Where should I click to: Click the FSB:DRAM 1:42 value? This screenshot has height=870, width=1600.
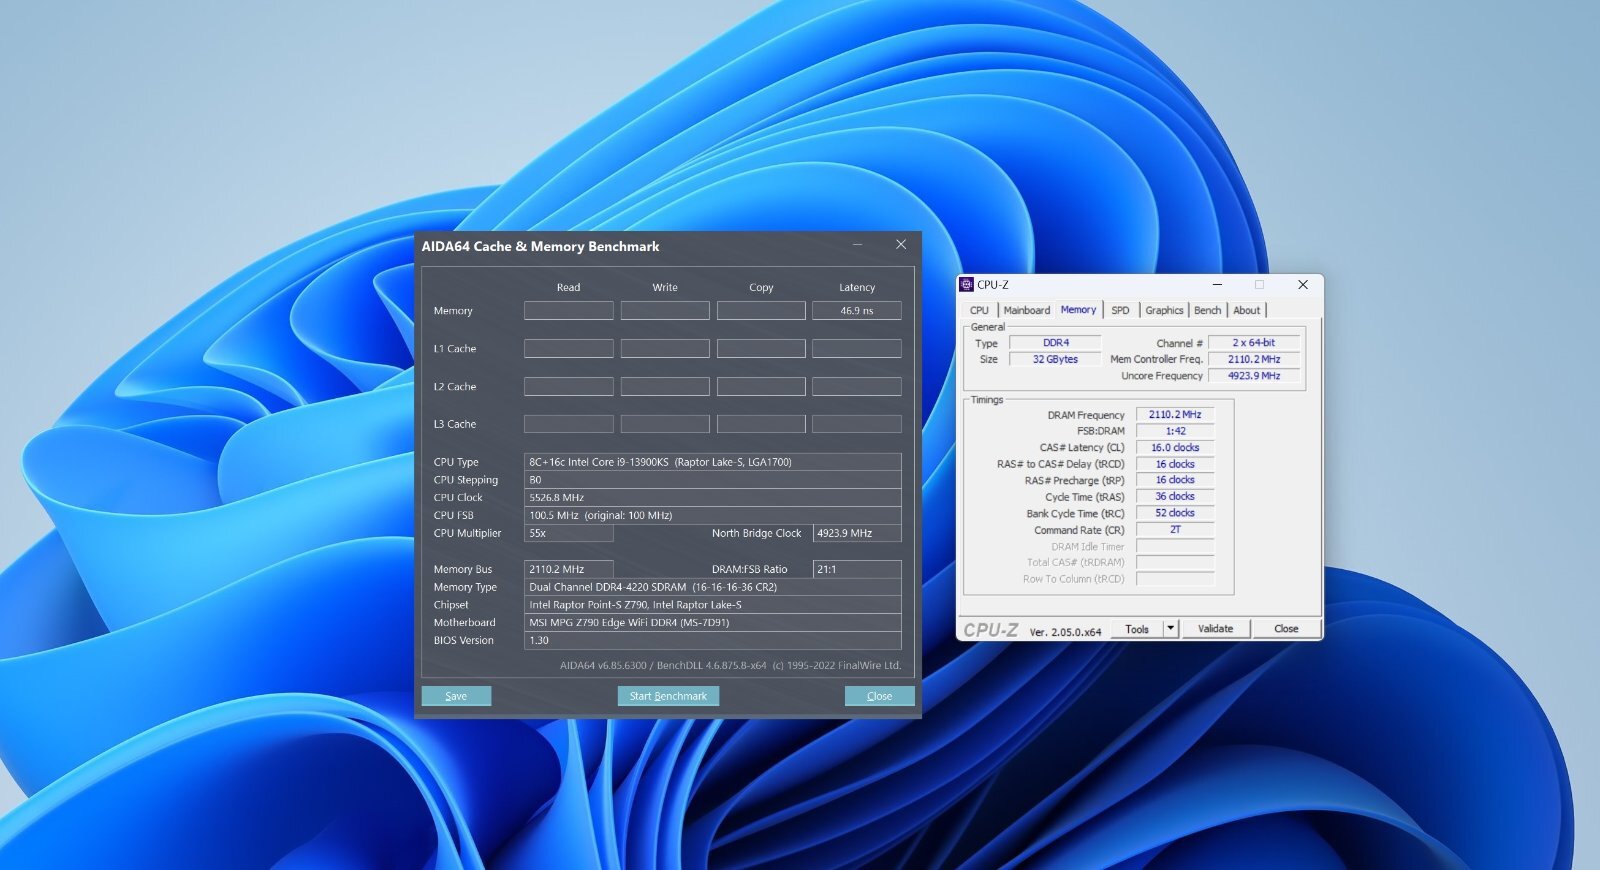click(x=1175, y=431)
